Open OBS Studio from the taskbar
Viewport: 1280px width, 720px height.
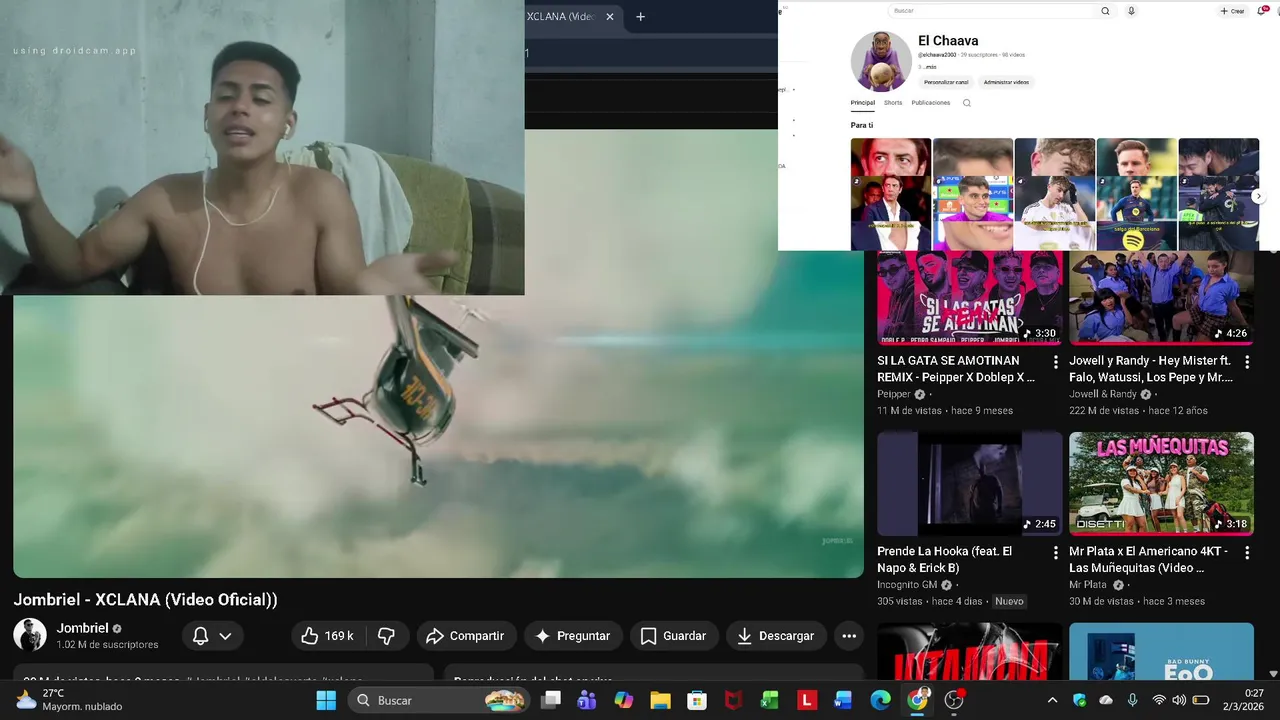954,700
